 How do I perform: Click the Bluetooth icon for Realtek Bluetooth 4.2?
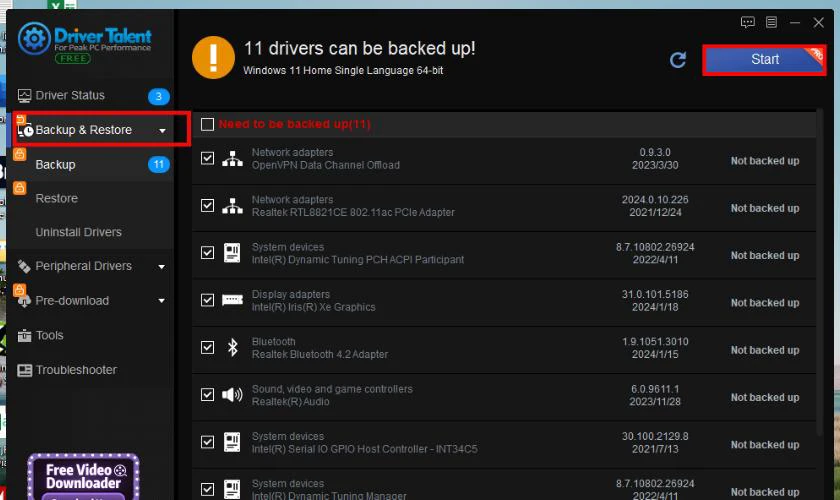pos(232,347)
